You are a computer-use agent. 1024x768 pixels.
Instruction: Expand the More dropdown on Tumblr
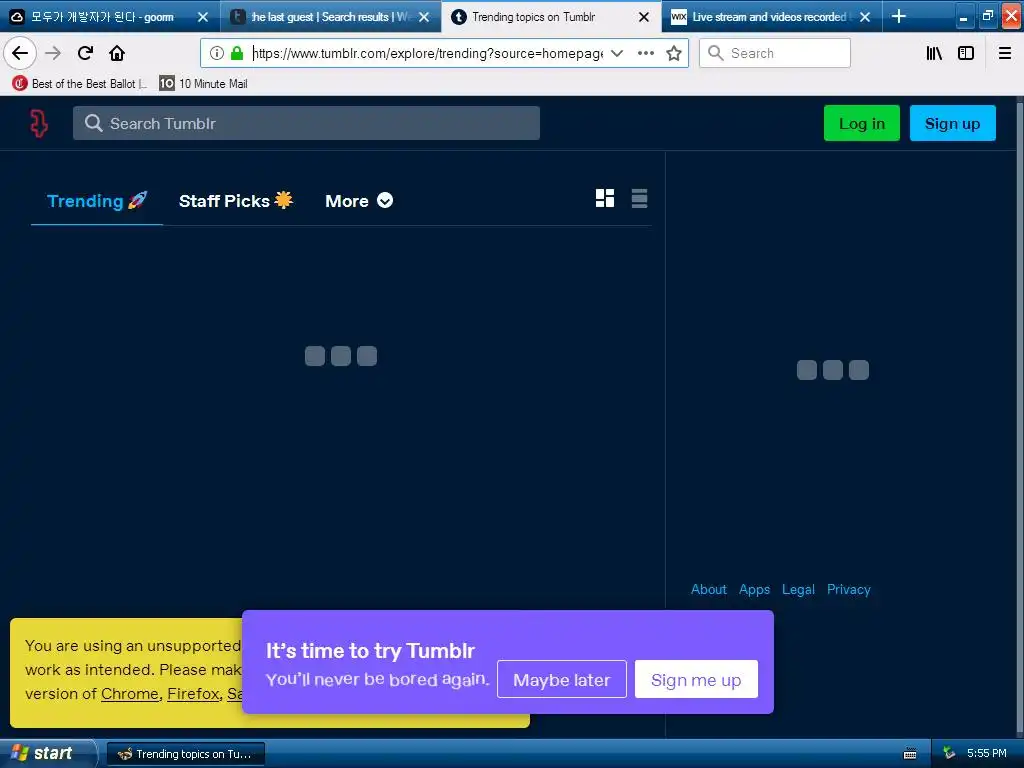click(x=359, y=200)
